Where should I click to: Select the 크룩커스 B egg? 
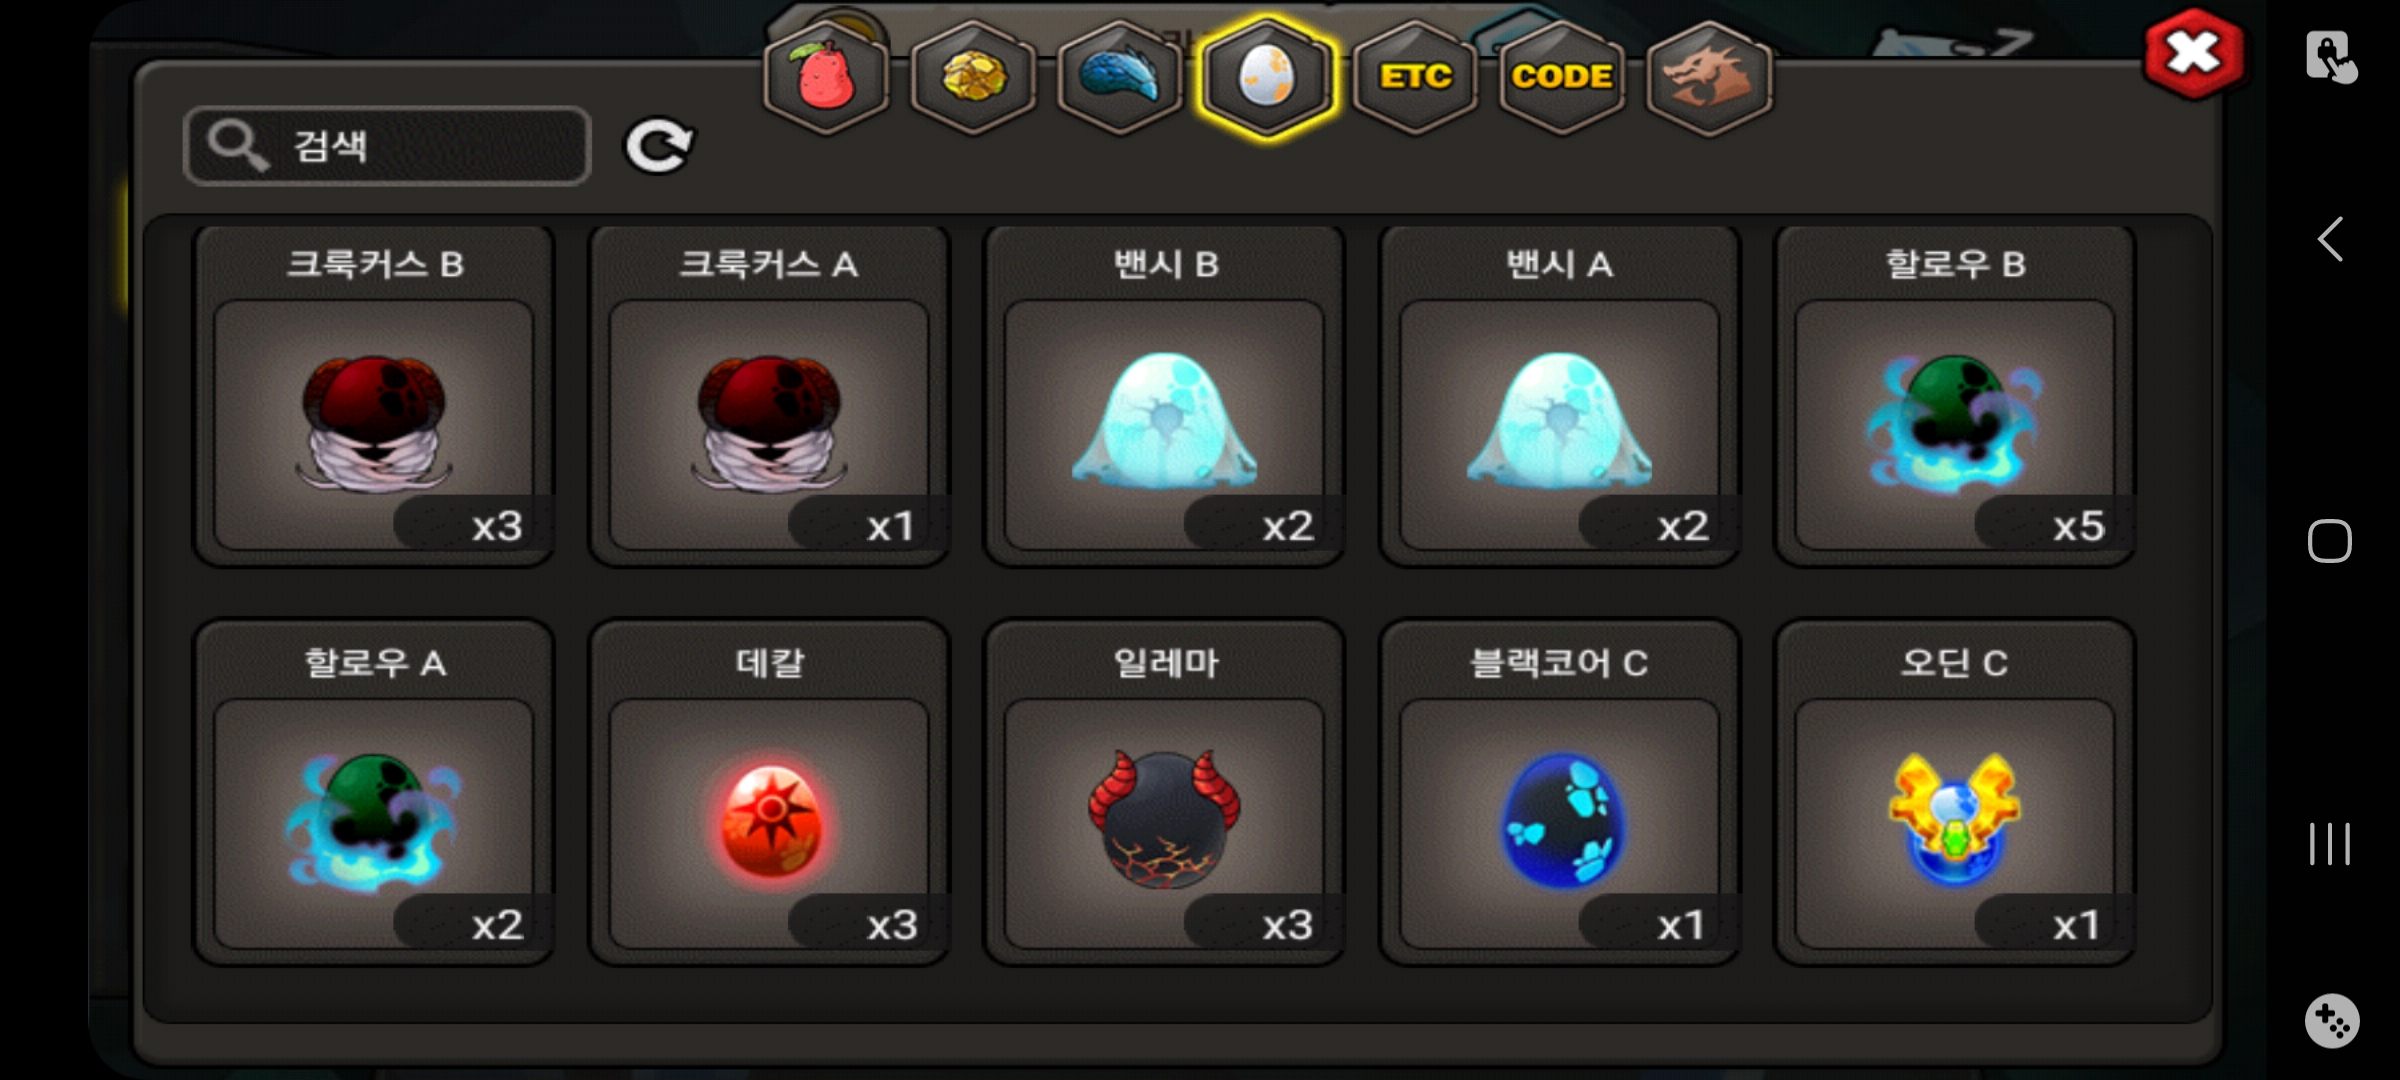[374, 396]
